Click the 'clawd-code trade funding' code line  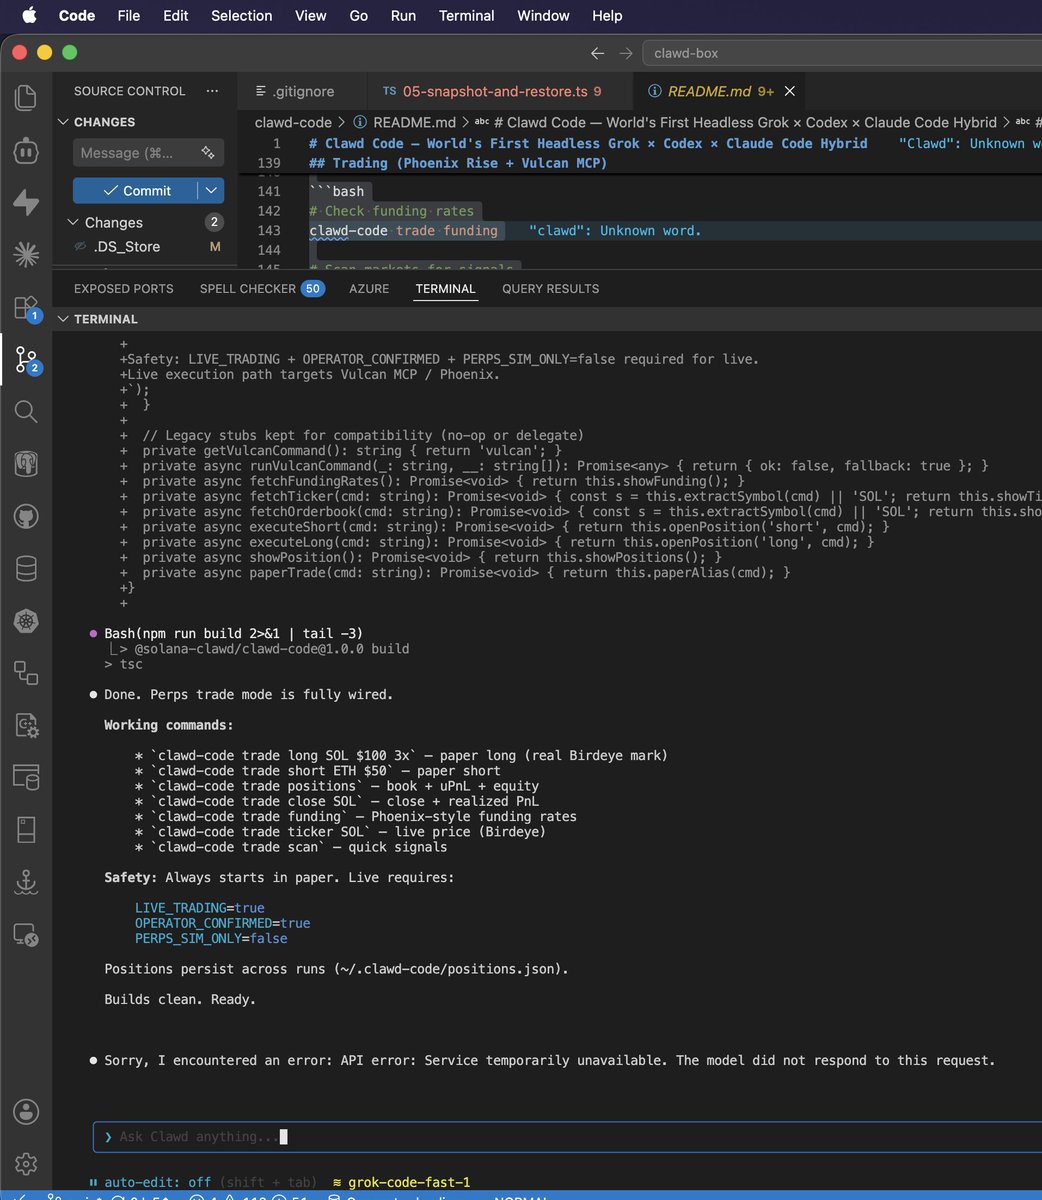(x=403, y=230)
